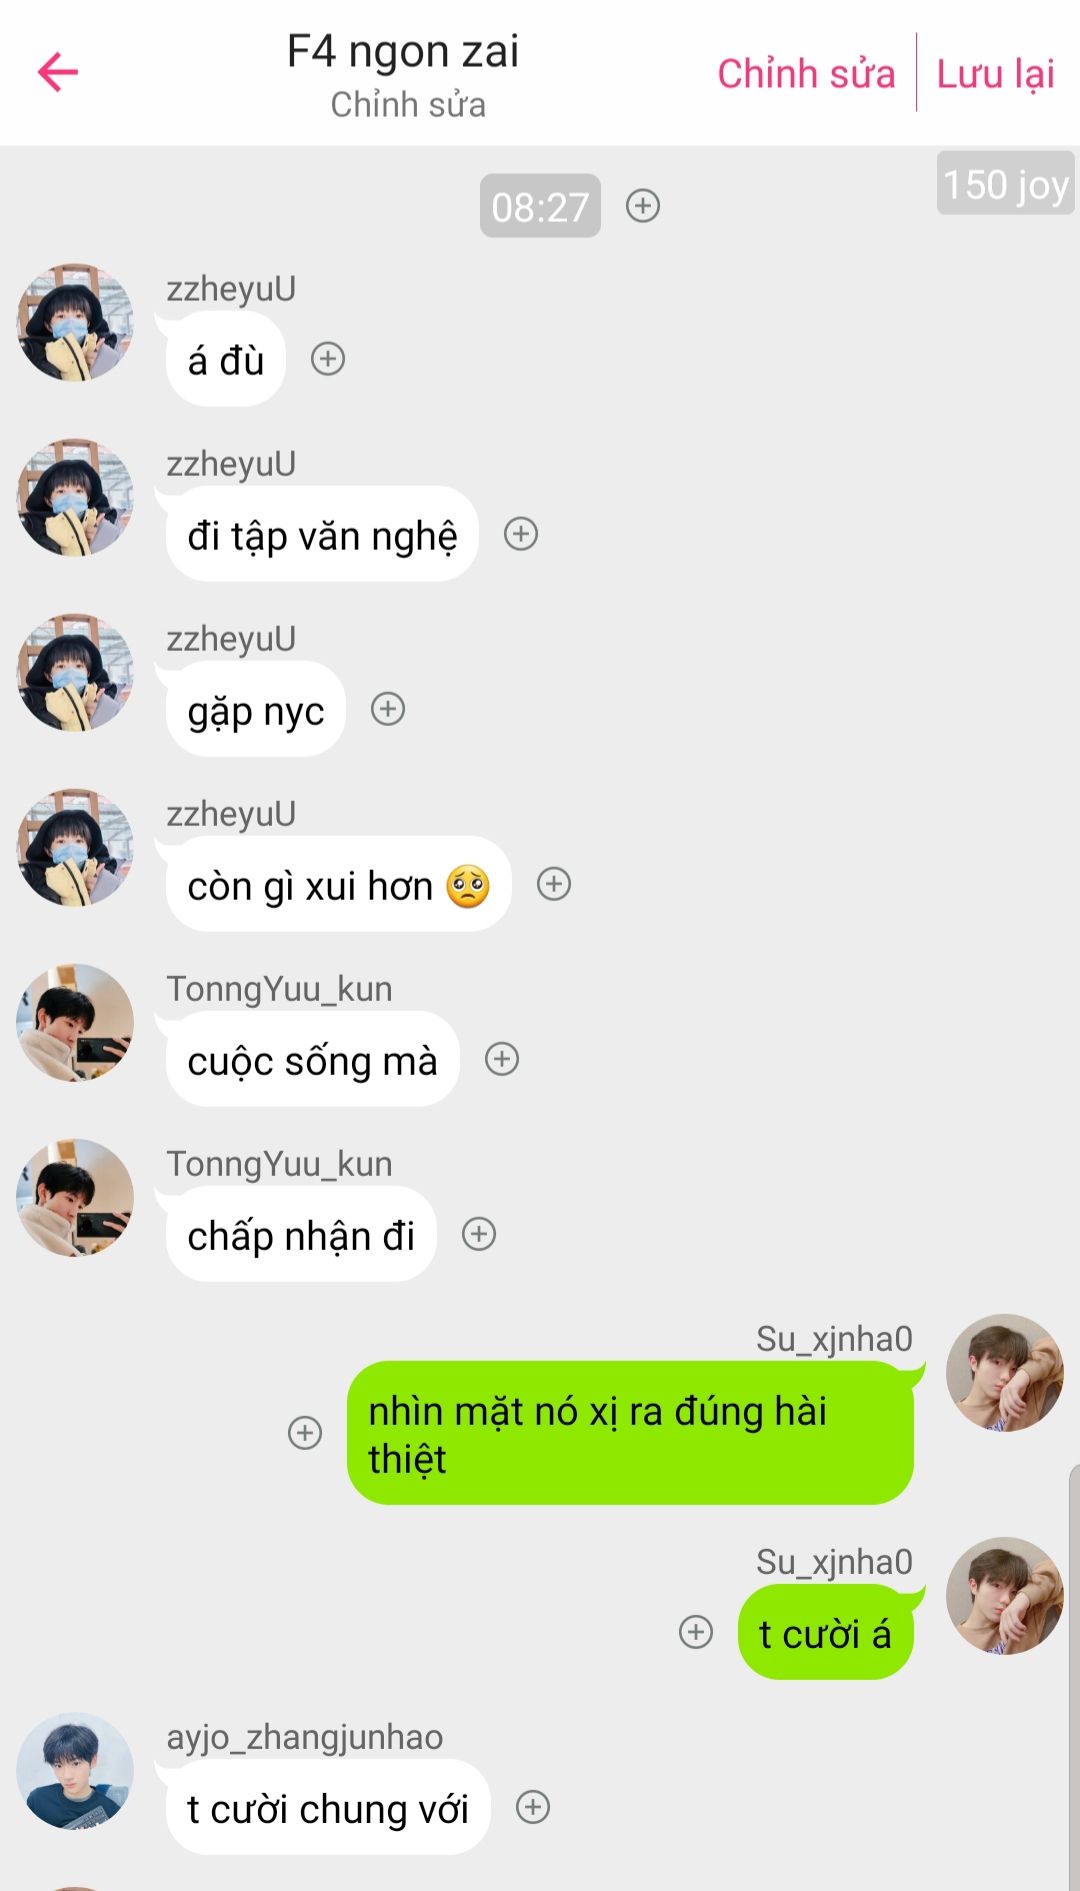Select the green "t cười á" message bubble

pos(826,1633)
